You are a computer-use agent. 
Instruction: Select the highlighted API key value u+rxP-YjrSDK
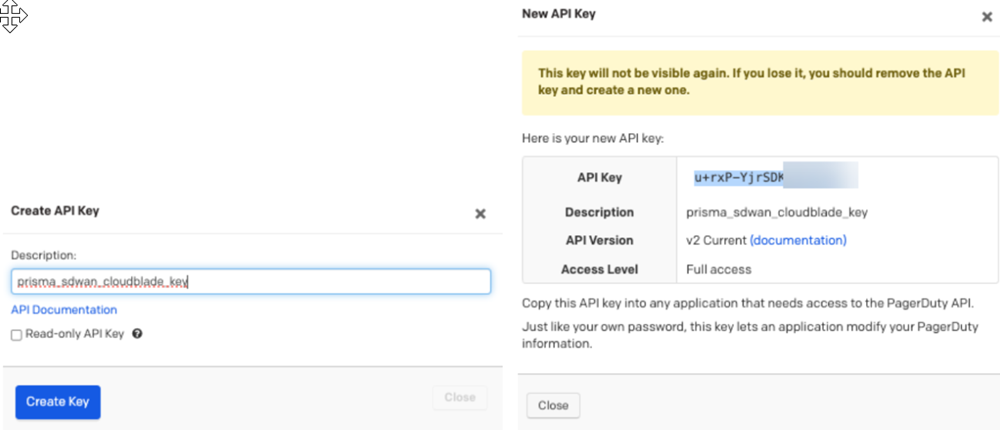739,177
